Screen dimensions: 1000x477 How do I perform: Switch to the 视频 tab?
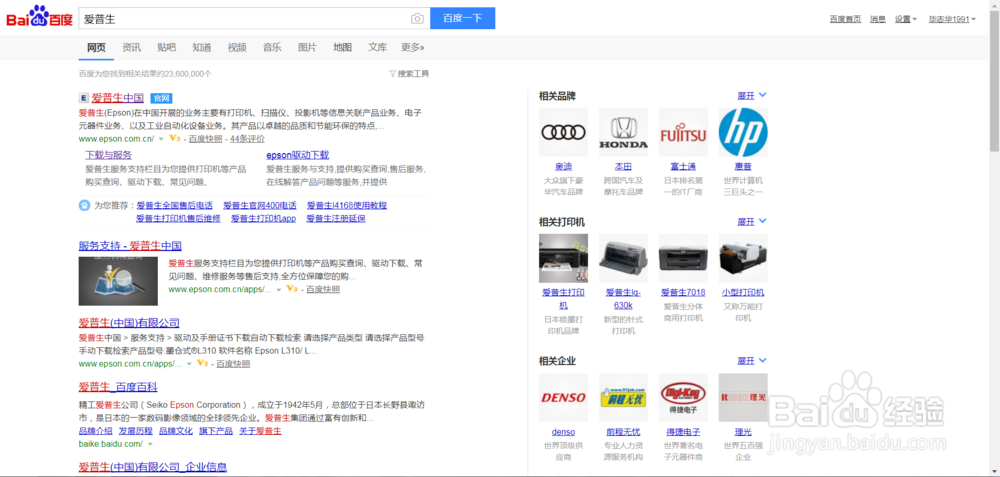click(x=237, y=47)
